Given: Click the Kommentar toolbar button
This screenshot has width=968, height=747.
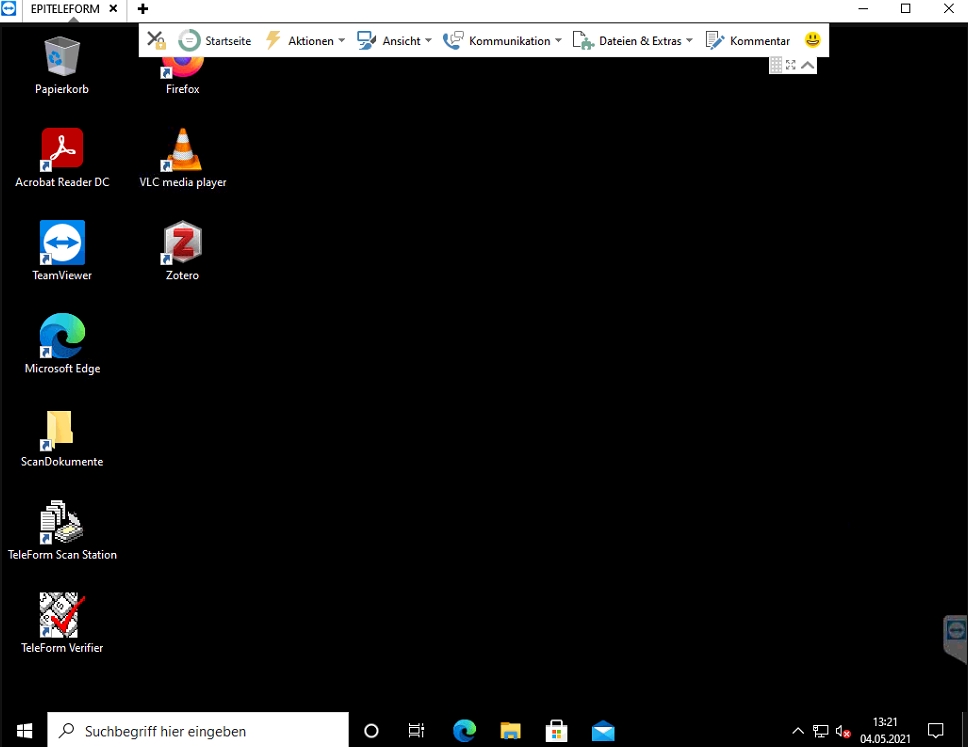Looking at the screenshot, I should [x=748, y=41].
